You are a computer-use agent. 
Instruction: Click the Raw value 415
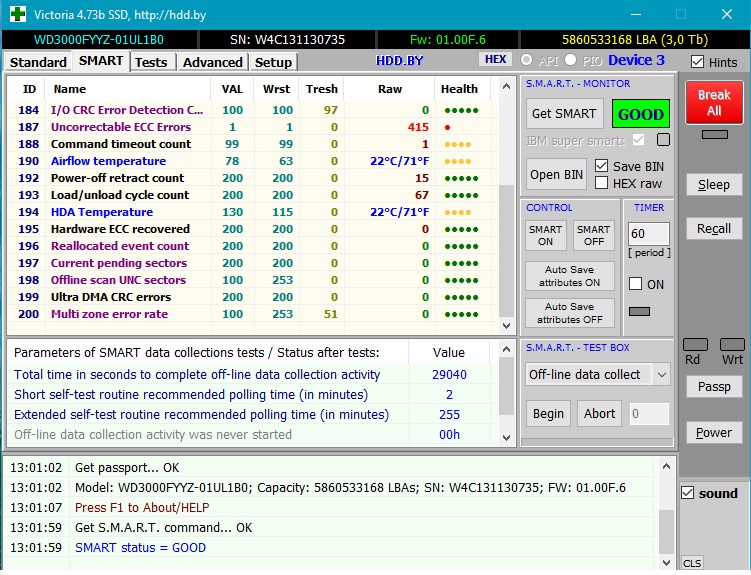tap(418, 127)
